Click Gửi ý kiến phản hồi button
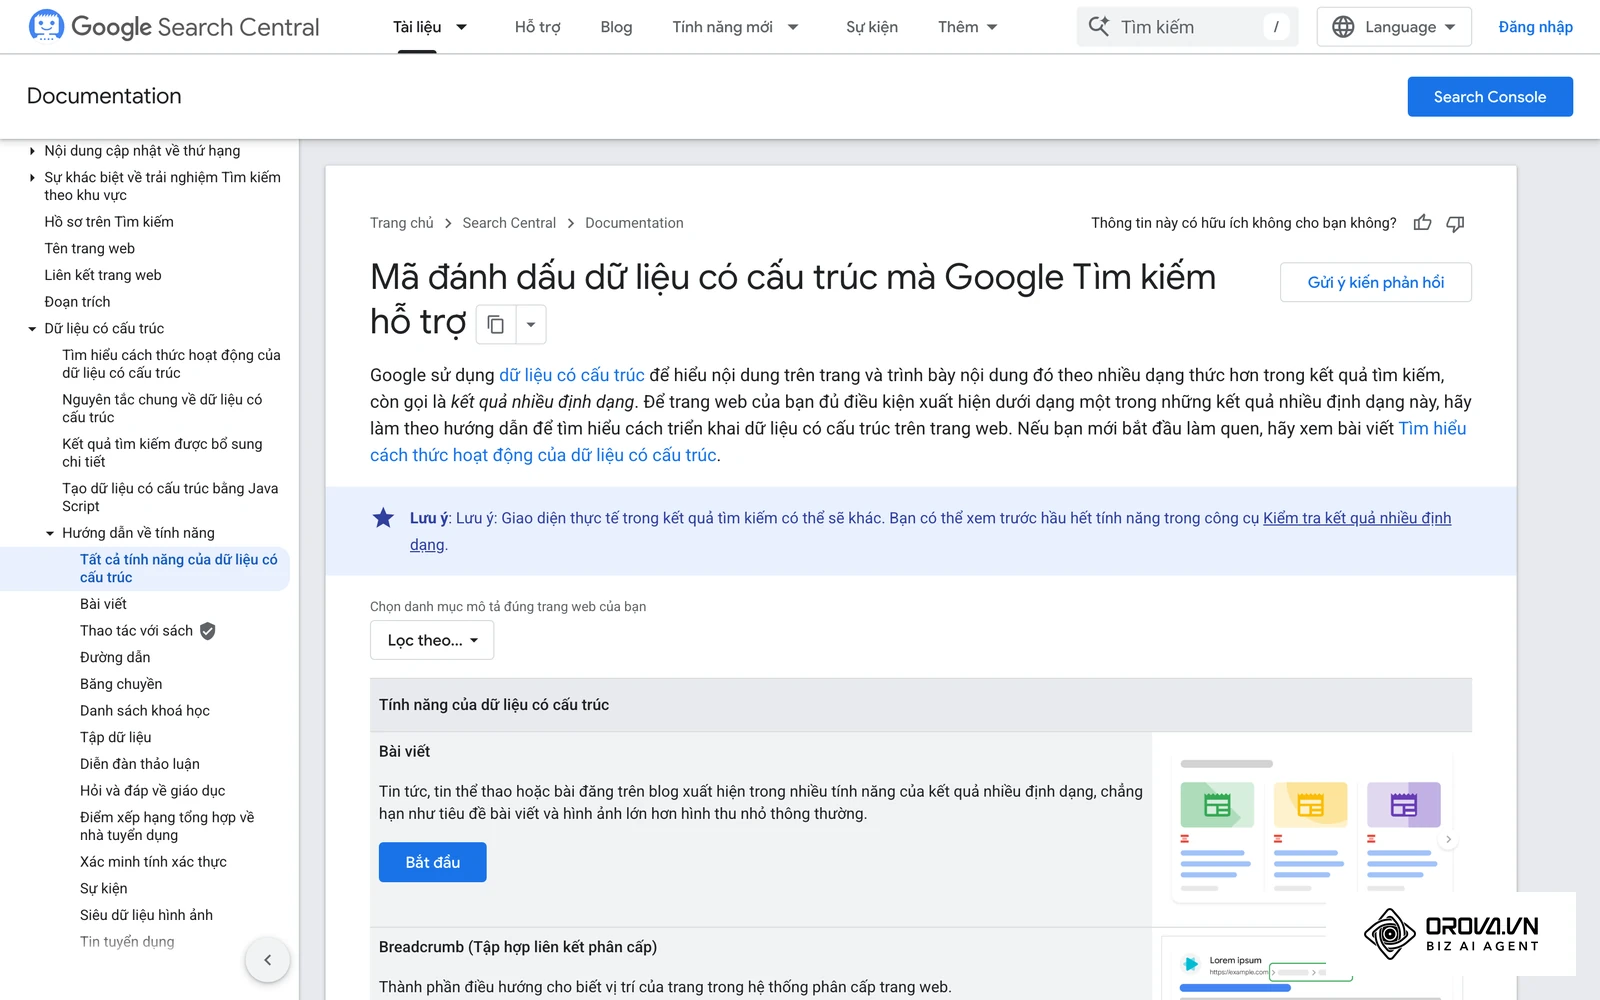The width and height of the screenshot is (1600, 1000). click(x=1376, y=282)
